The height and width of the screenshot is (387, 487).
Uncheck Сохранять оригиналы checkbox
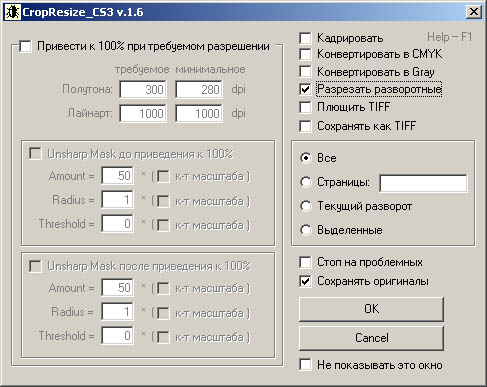pos(305,281)
